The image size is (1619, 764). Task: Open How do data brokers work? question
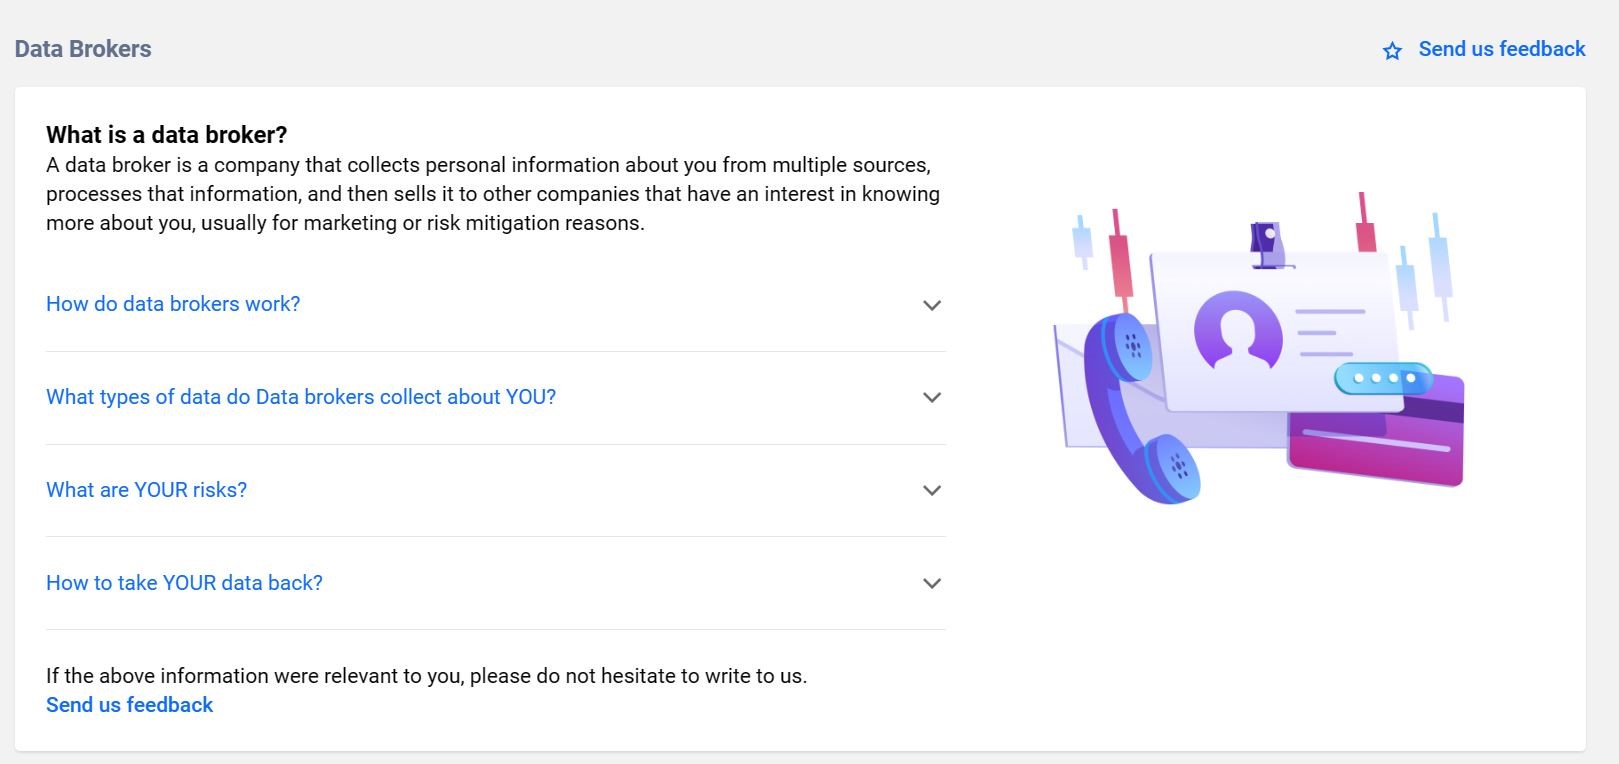coord(173,304)
